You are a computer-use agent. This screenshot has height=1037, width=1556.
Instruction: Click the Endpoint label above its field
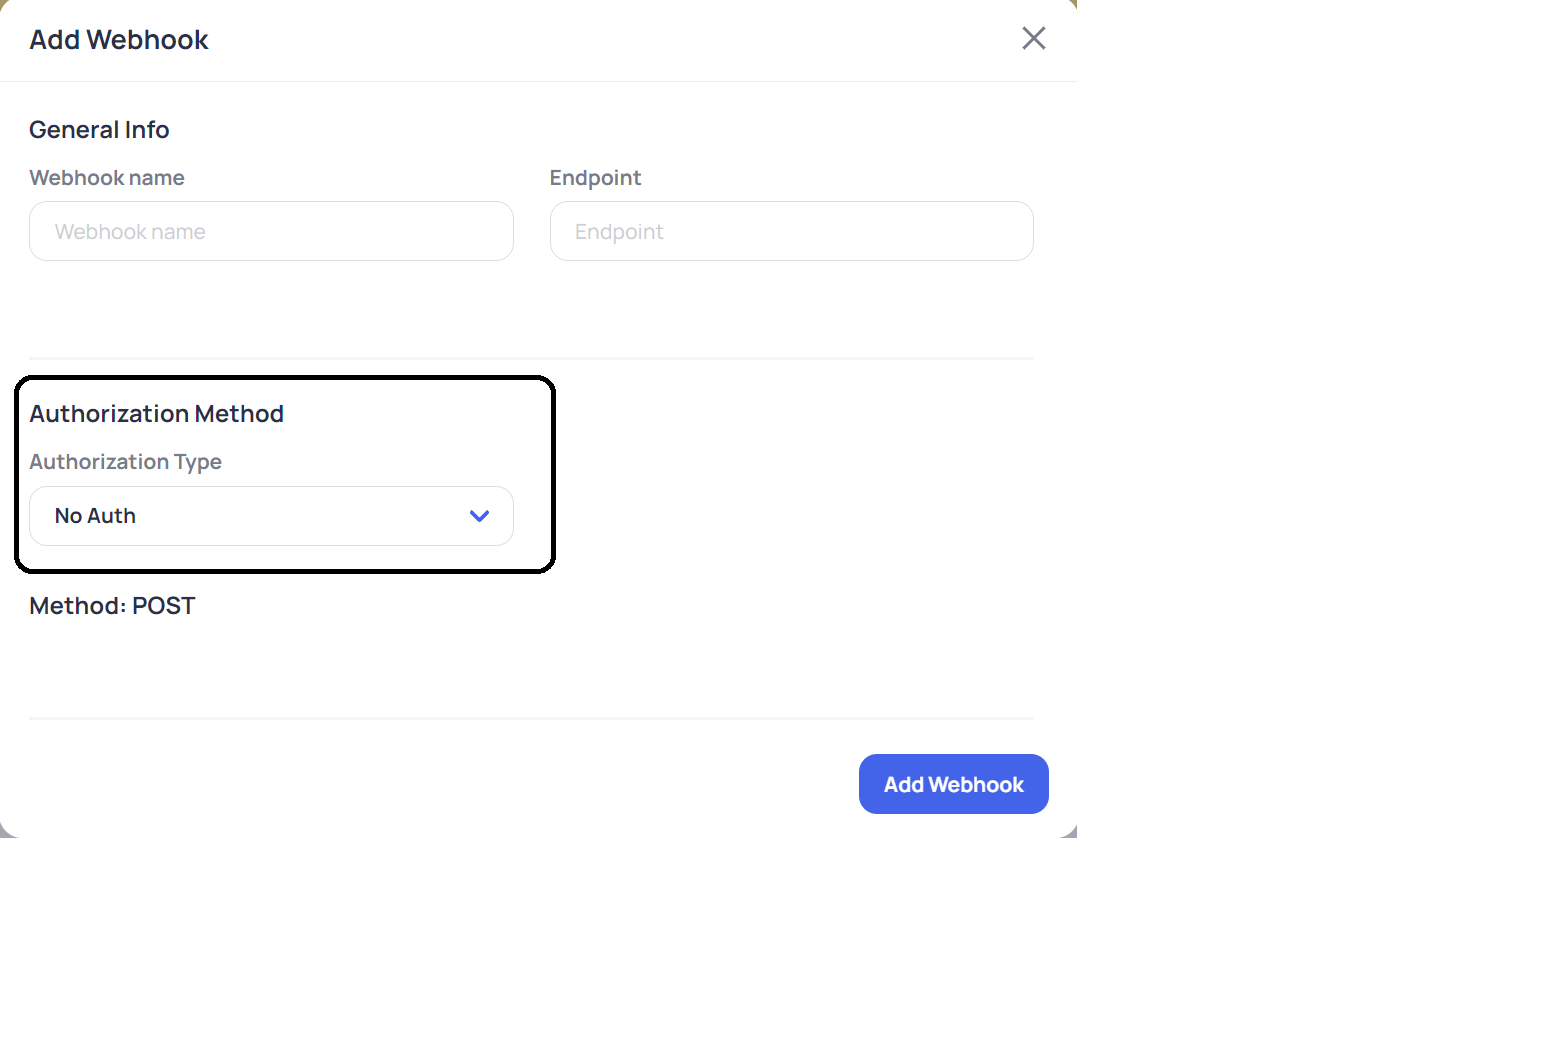tap(595, 177)
